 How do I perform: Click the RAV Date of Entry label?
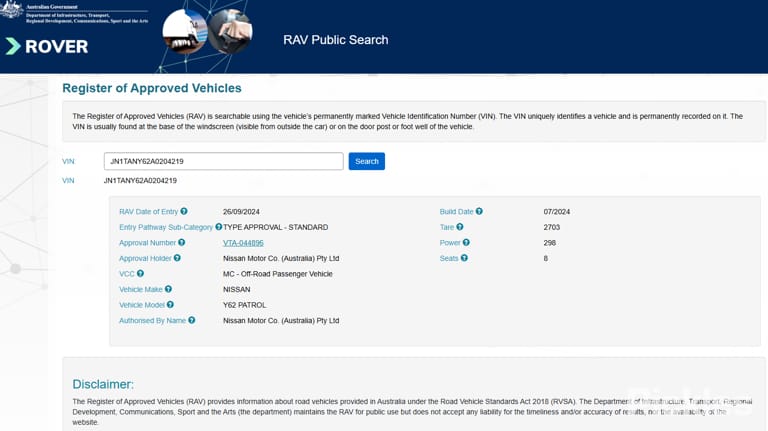[148, 212]
